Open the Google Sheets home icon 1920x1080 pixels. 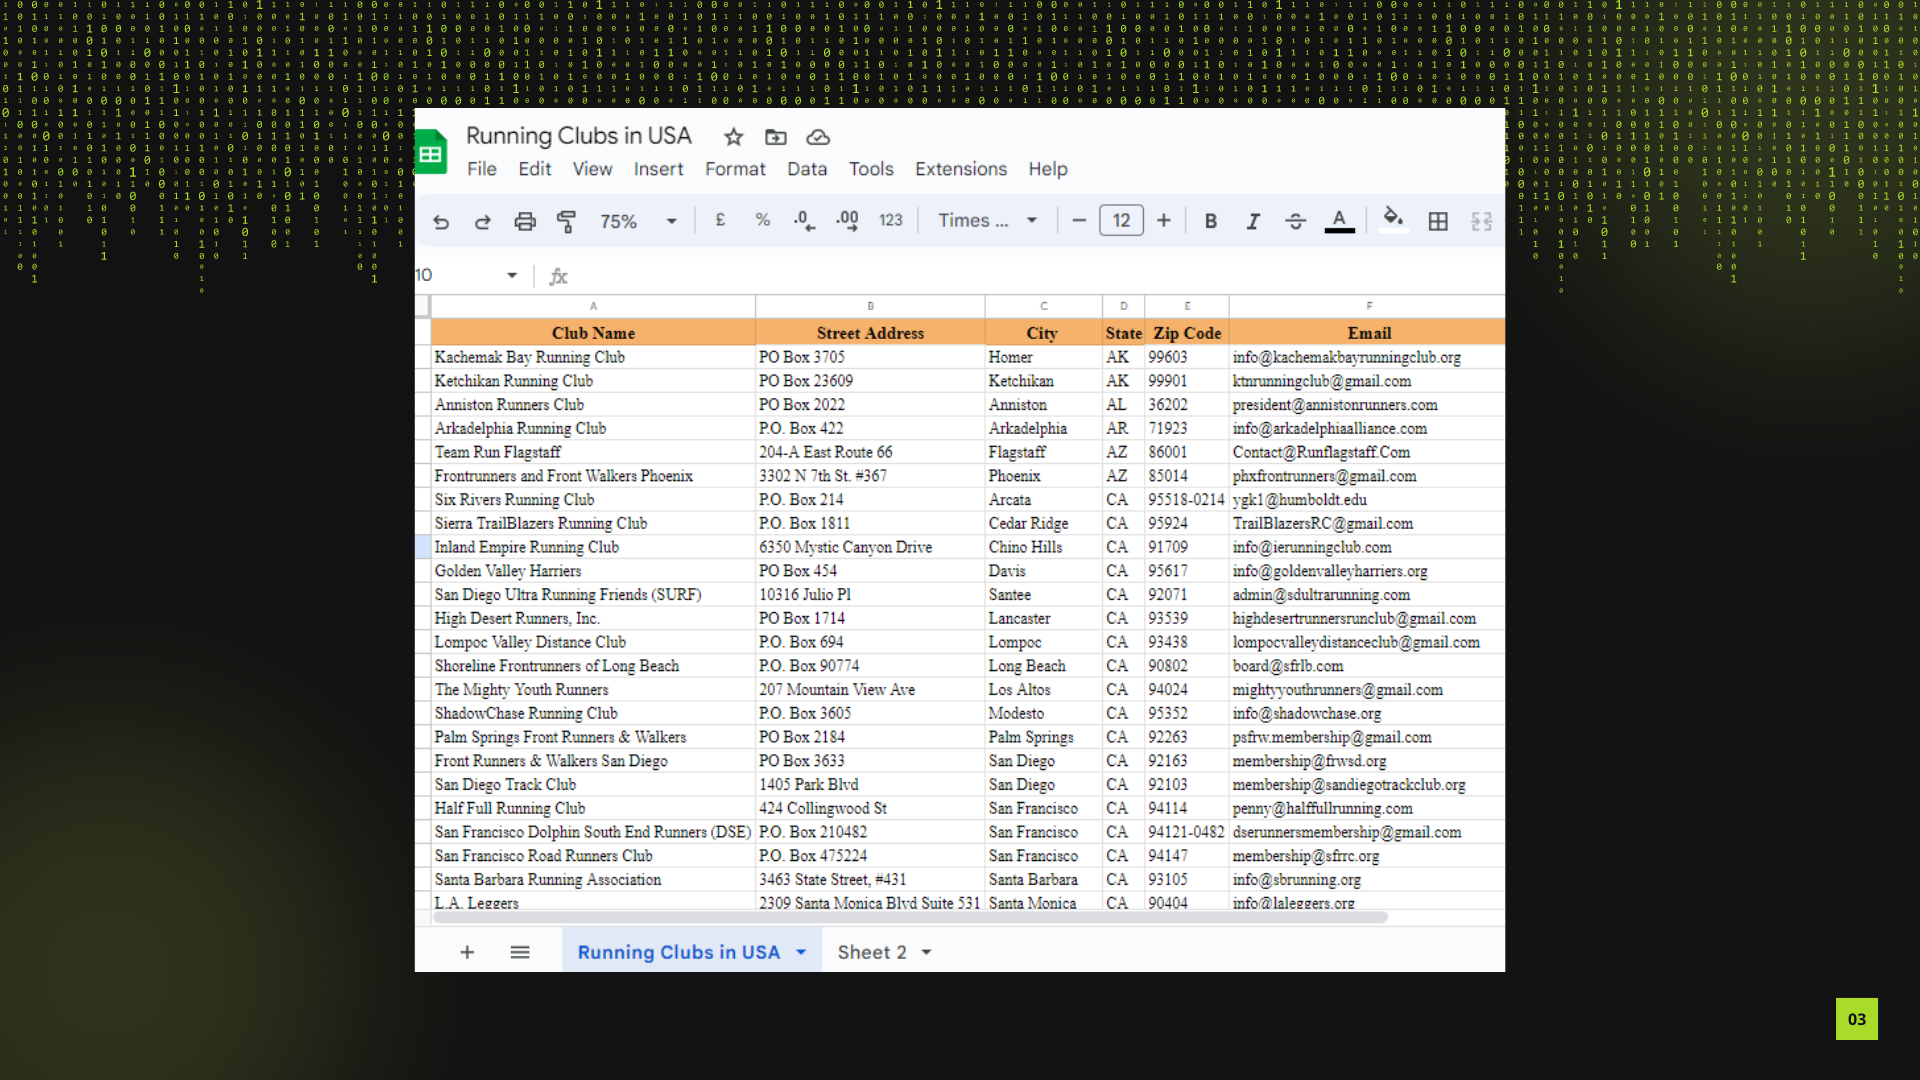click(431, 153)
